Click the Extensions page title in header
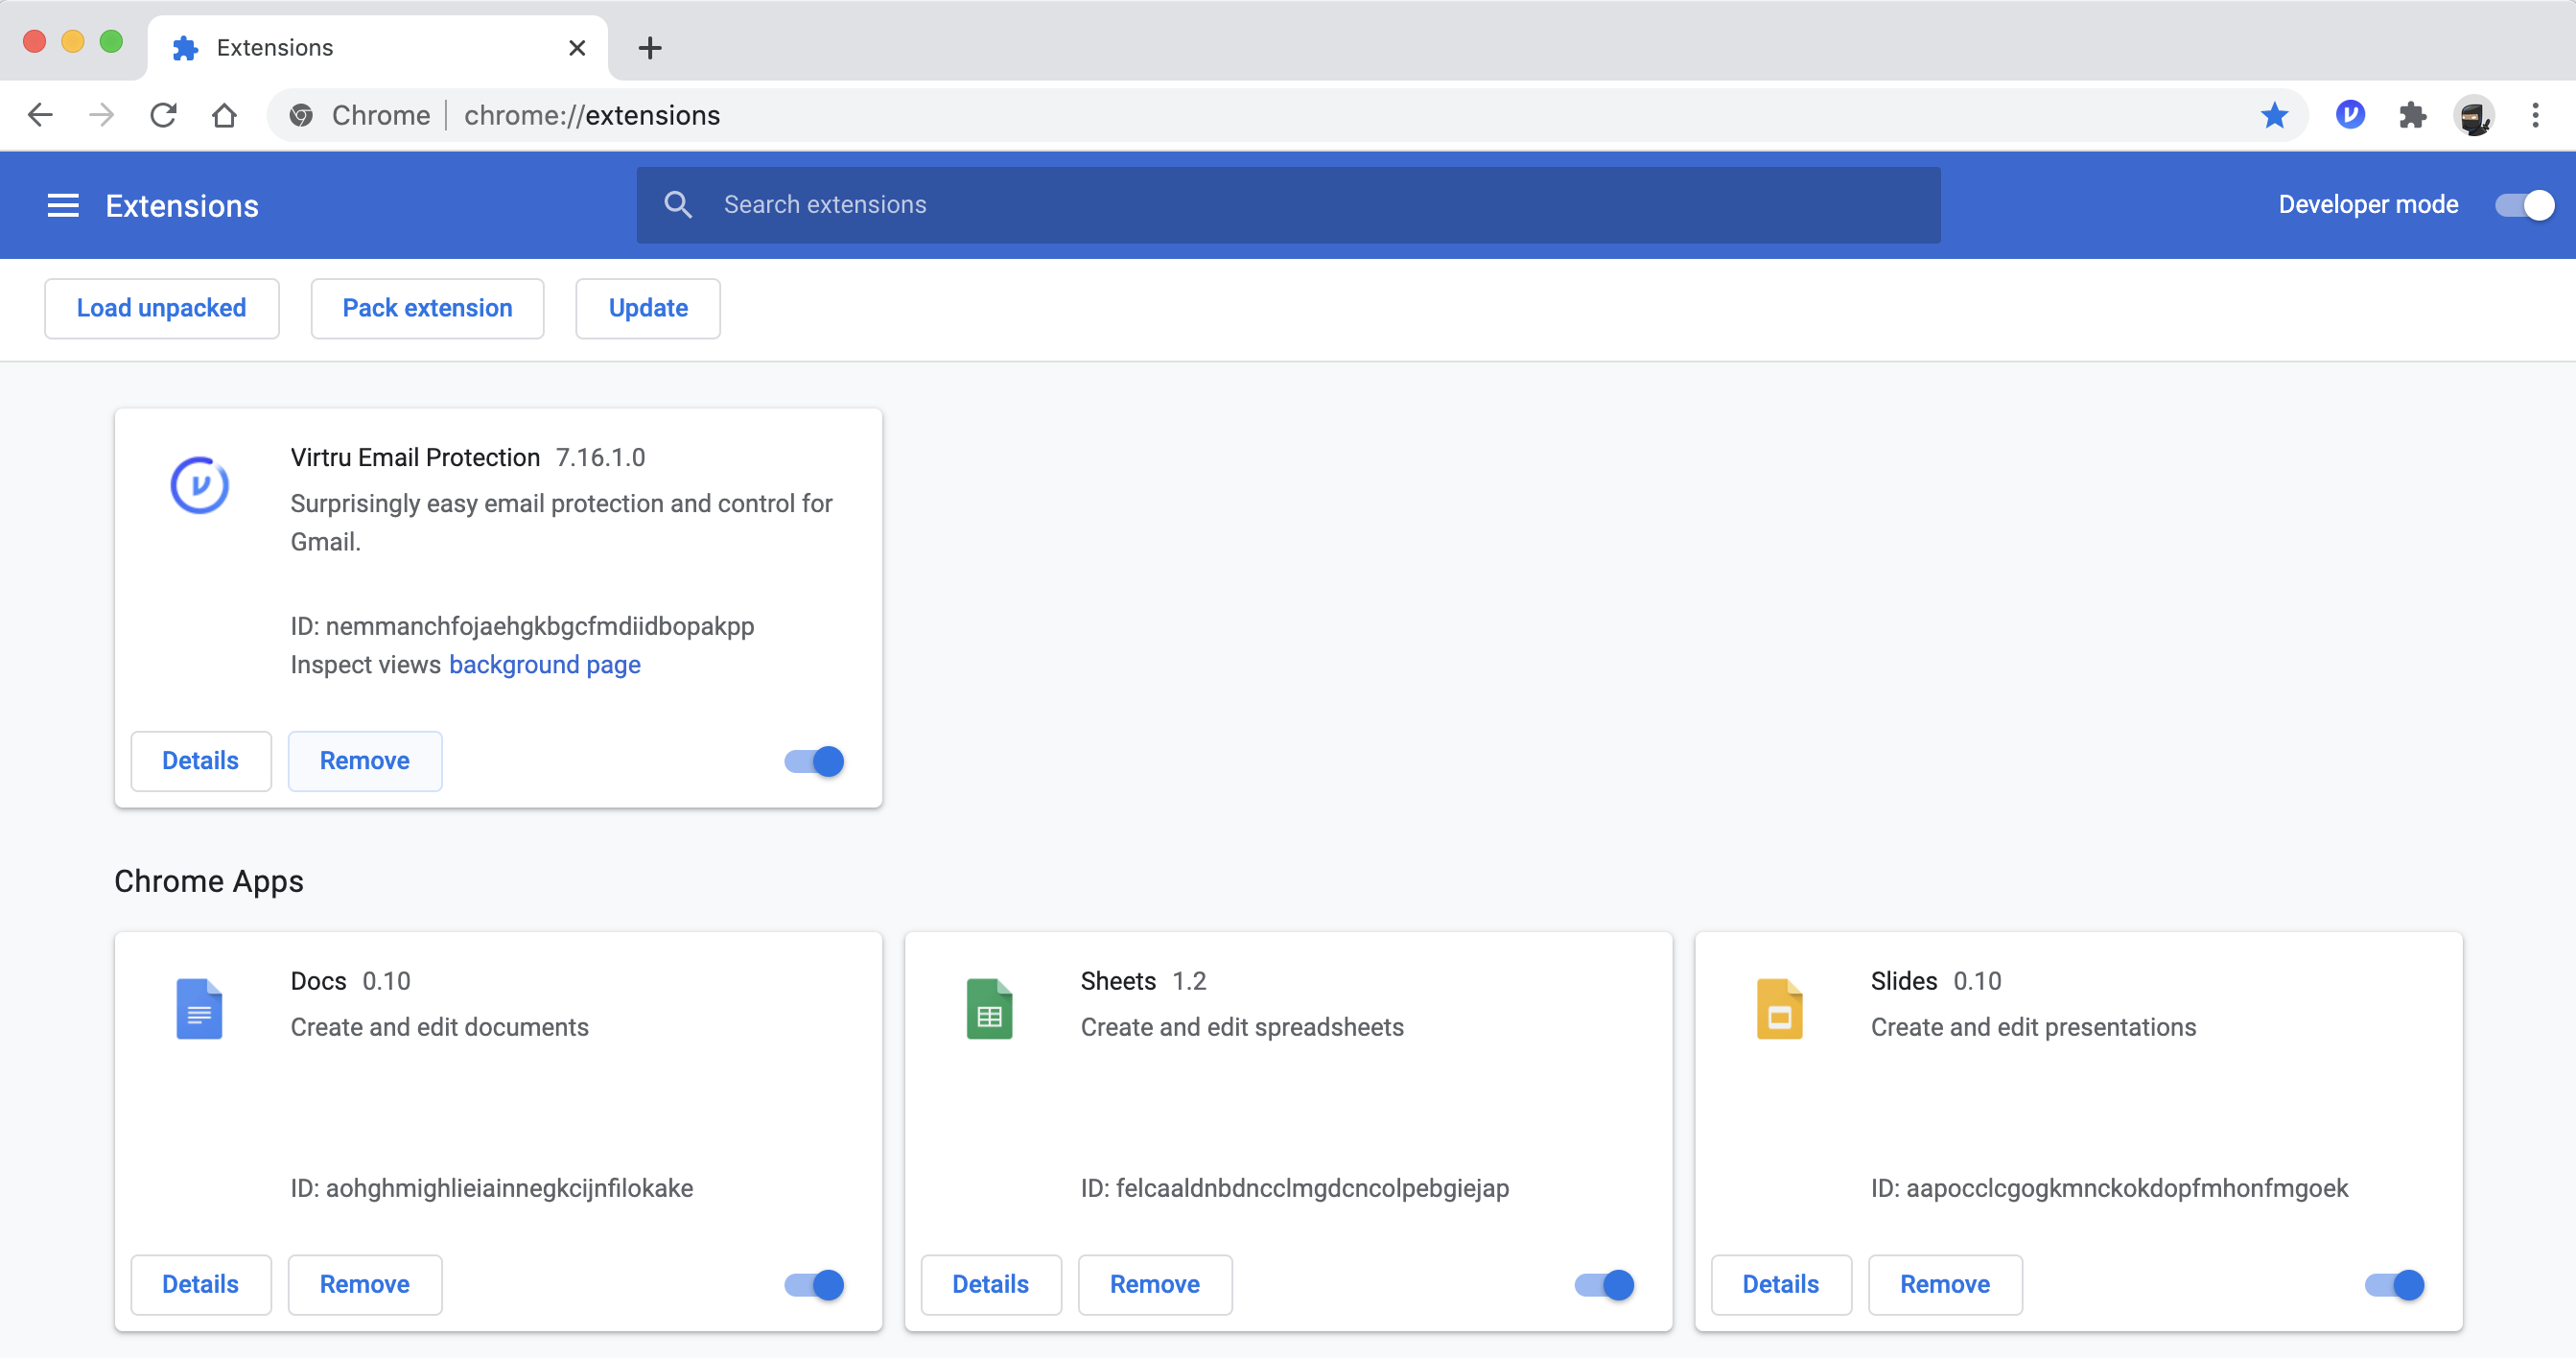The width and height of the screenshot is (2576, 1358). click(x=182, y=206)
